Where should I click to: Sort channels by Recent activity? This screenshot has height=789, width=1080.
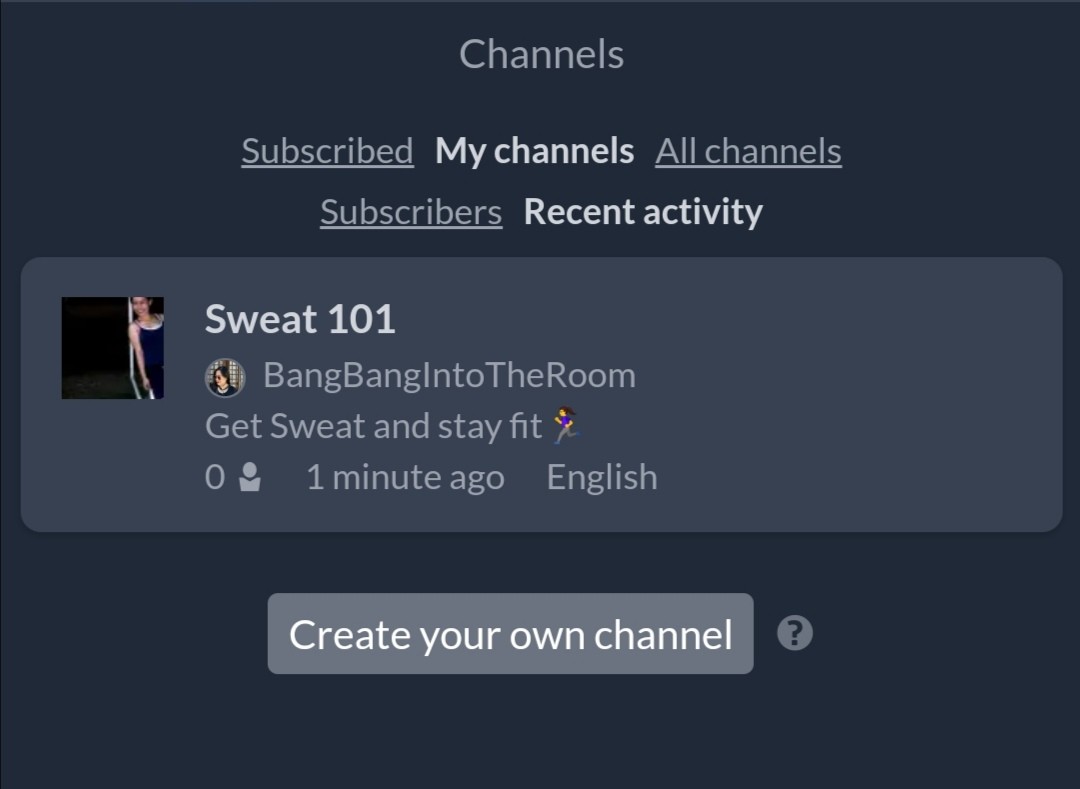(x=643, y=211)
